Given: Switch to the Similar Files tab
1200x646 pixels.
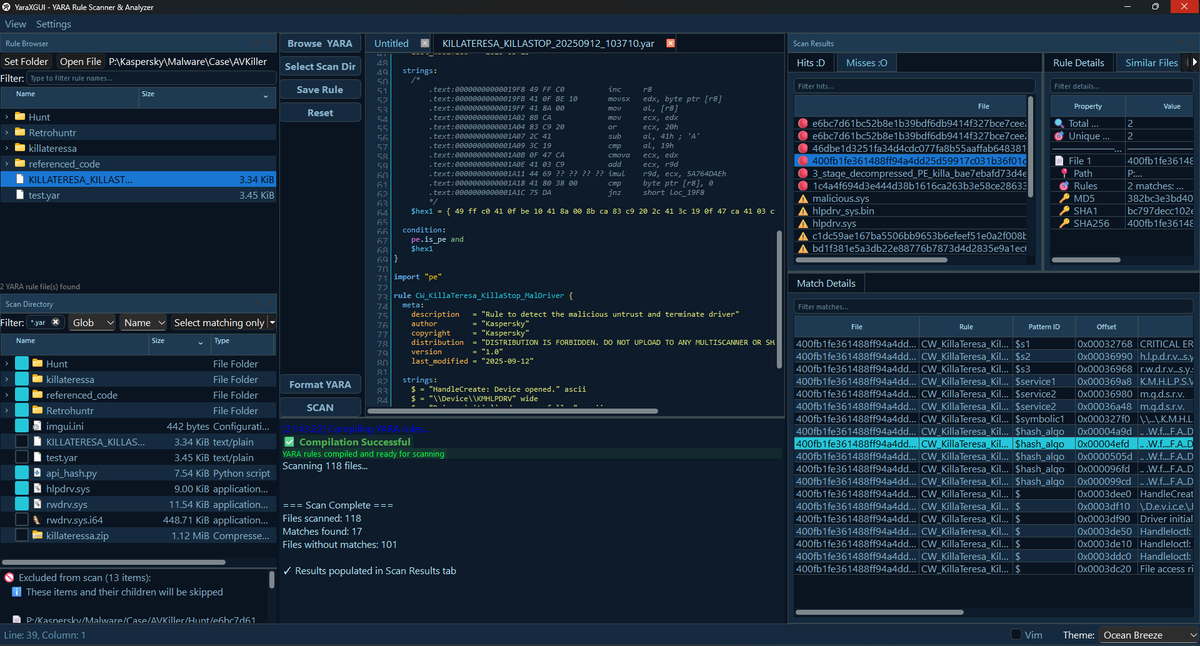Looking at the screenshot, I should [x=1151, y=62].
